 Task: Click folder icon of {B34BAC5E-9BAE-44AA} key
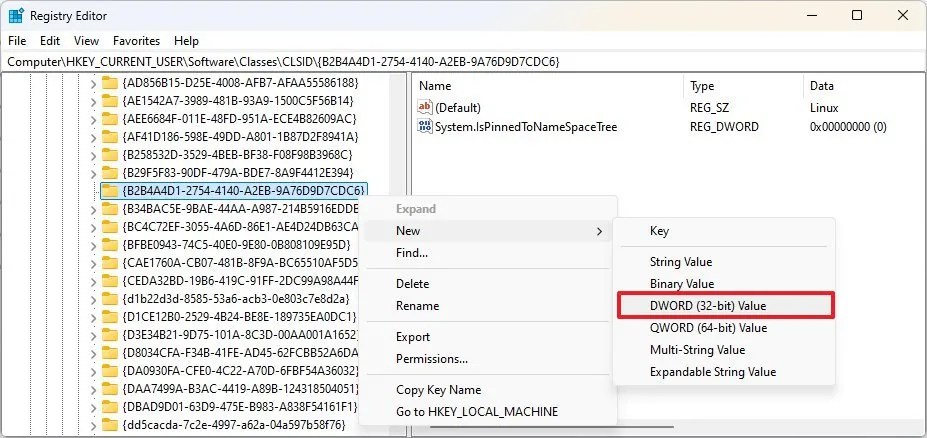(x=109, y=209)
